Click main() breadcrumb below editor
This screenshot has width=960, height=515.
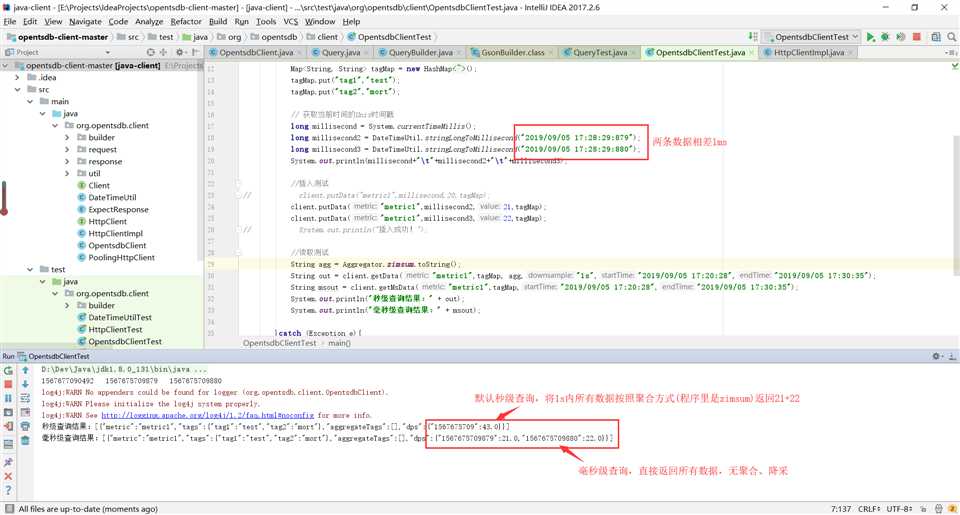(x=339, y=343)
